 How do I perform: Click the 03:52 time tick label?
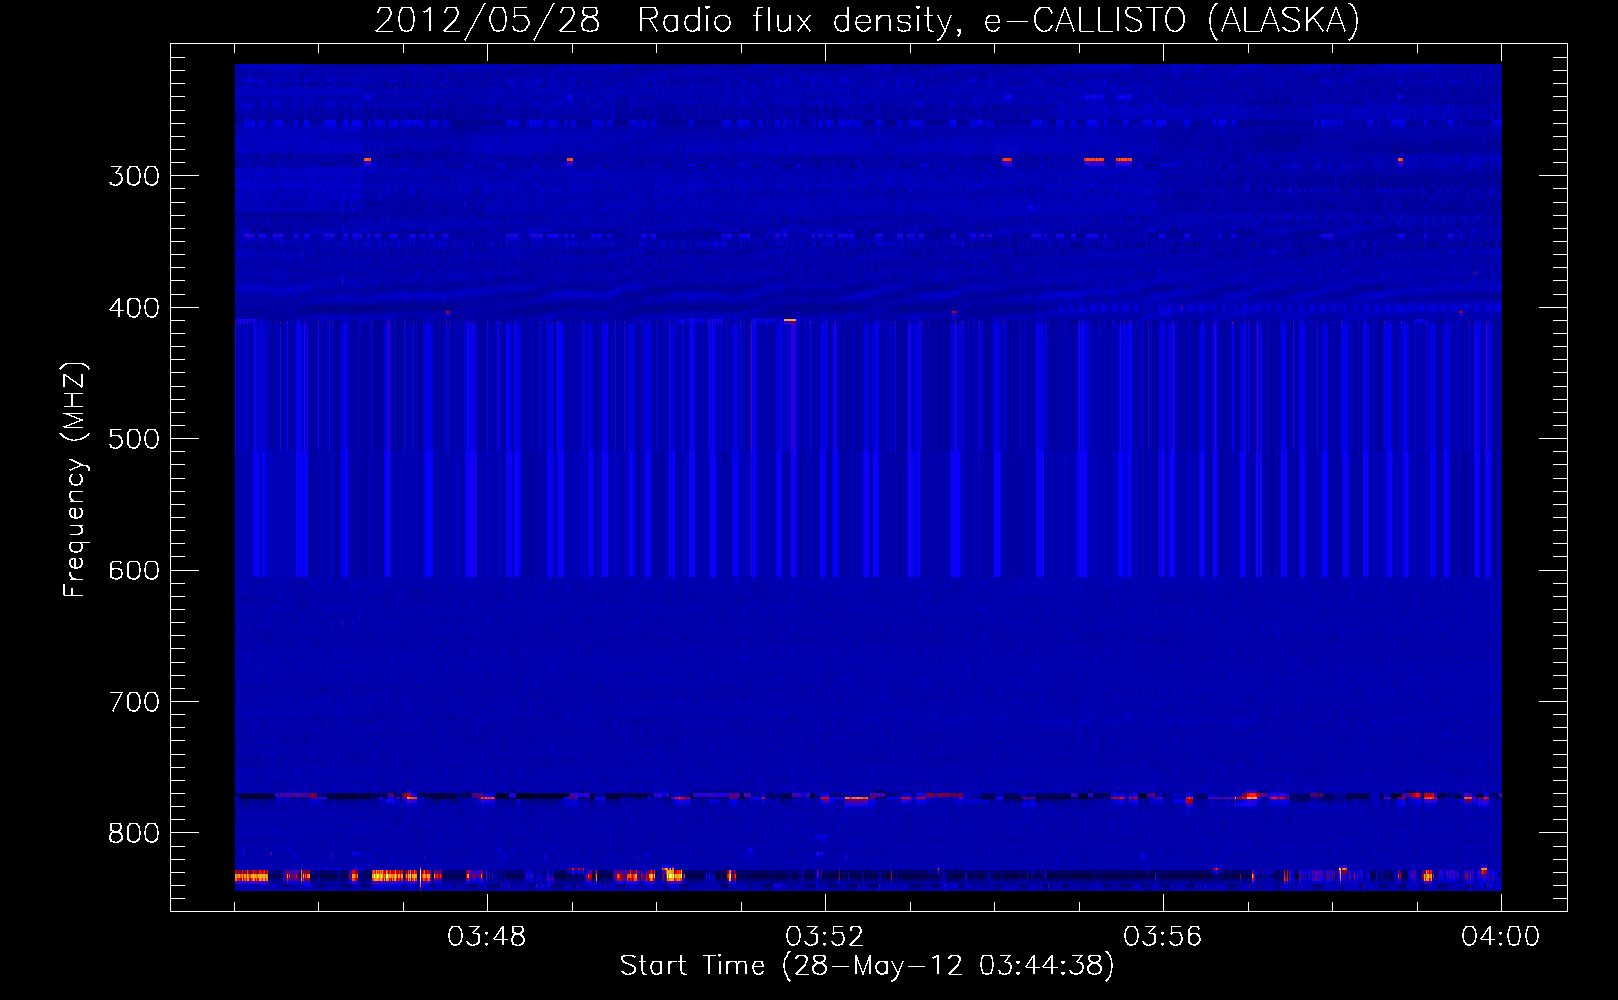825,937
